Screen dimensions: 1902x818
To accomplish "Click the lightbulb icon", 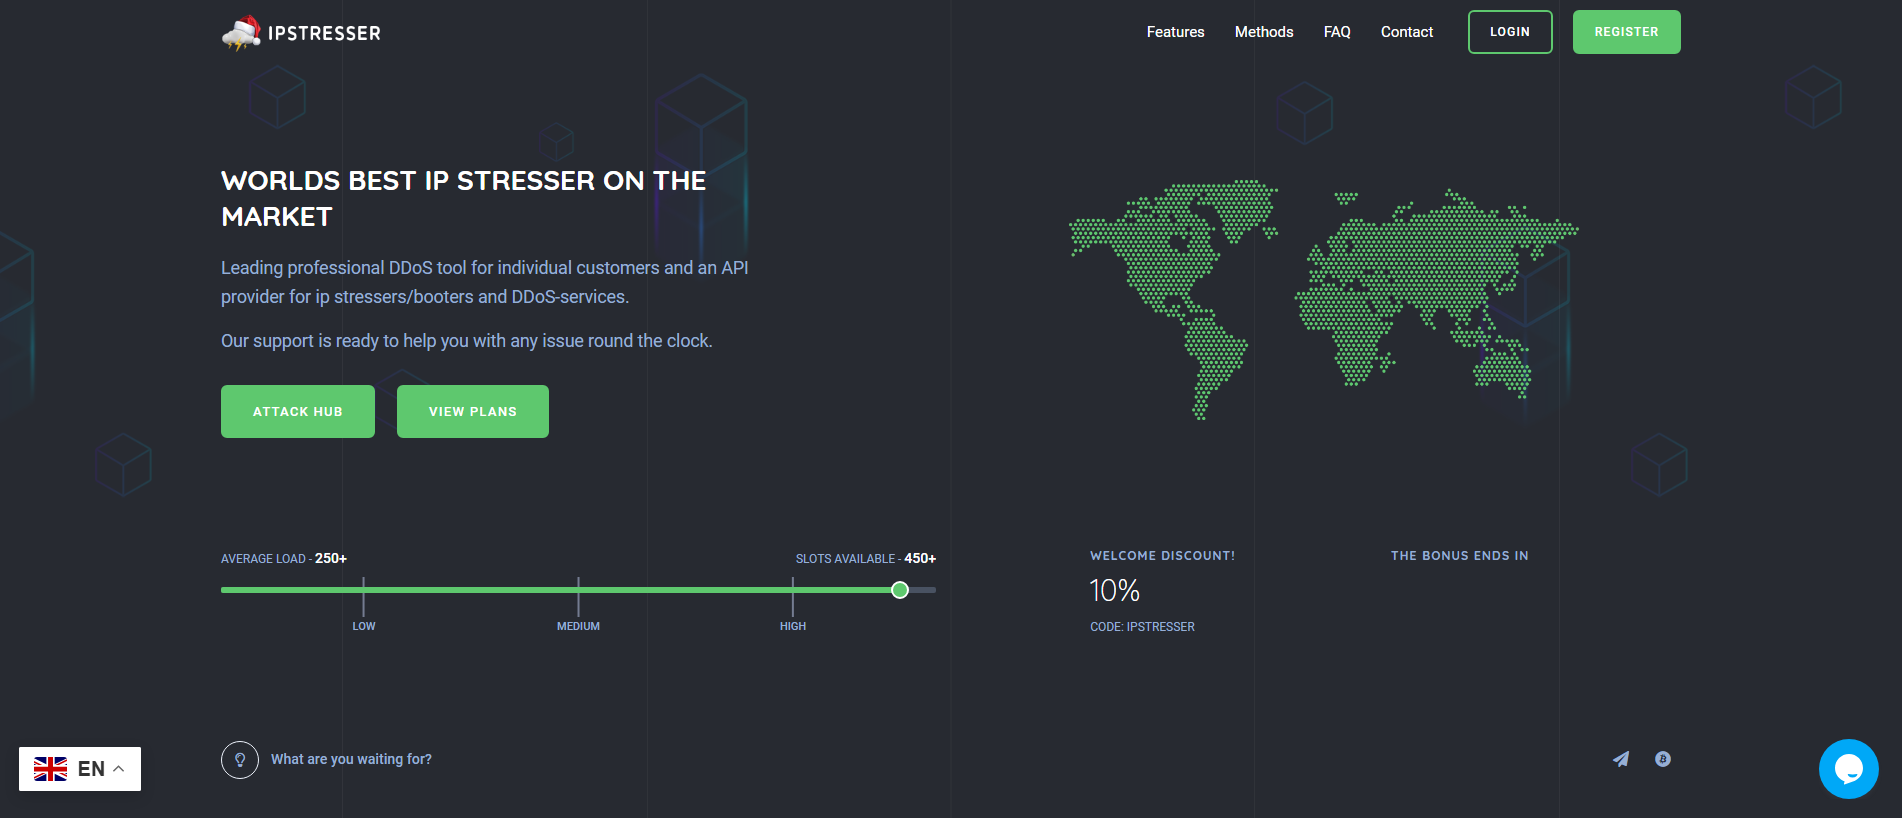I will click(x=240, y=760).
